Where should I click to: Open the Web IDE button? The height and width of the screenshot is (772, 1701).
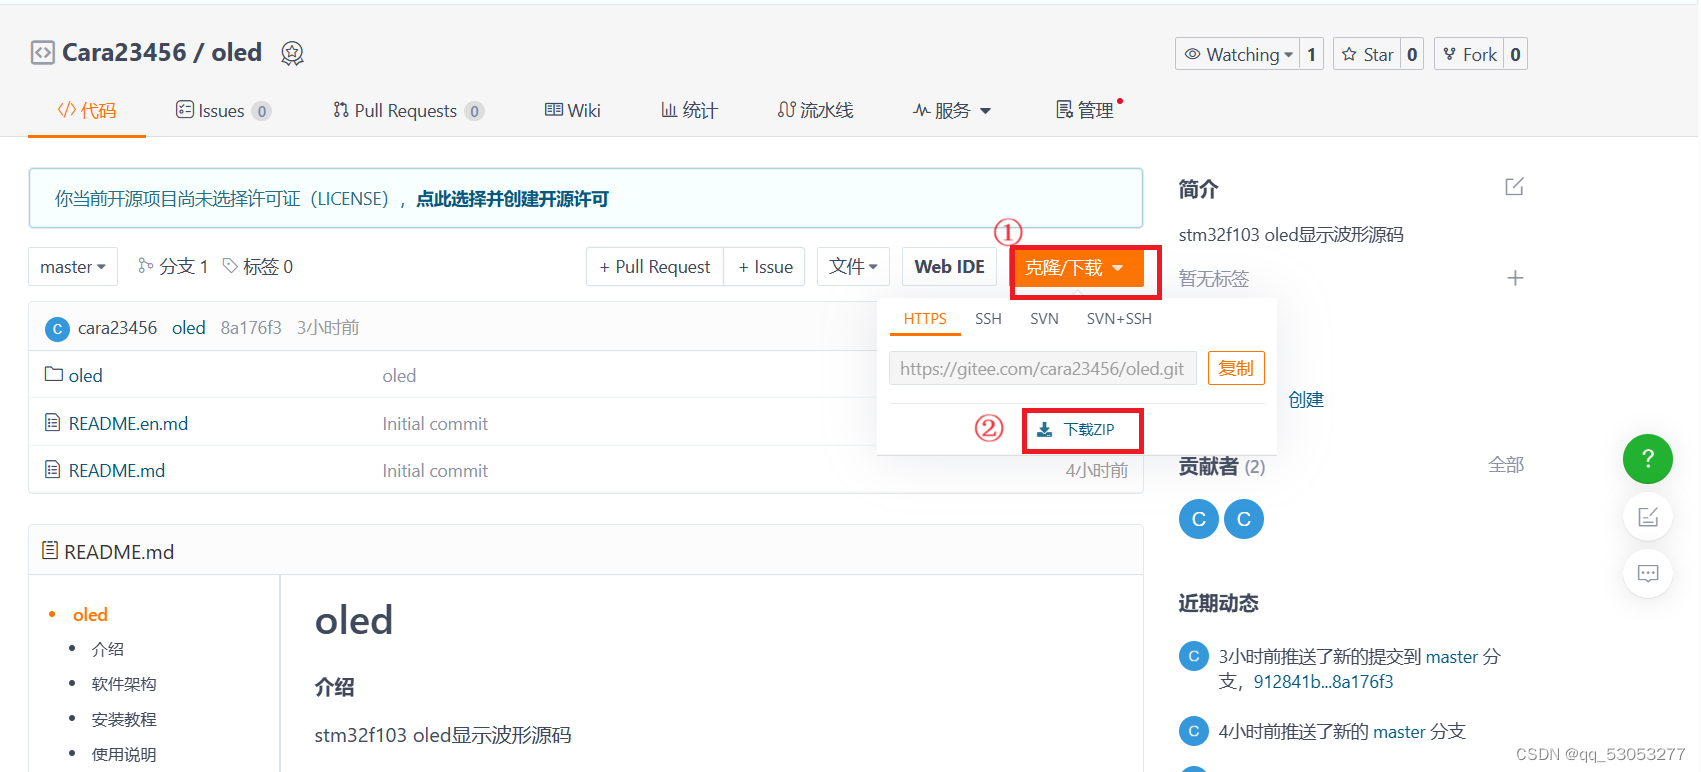click(949, 267)
